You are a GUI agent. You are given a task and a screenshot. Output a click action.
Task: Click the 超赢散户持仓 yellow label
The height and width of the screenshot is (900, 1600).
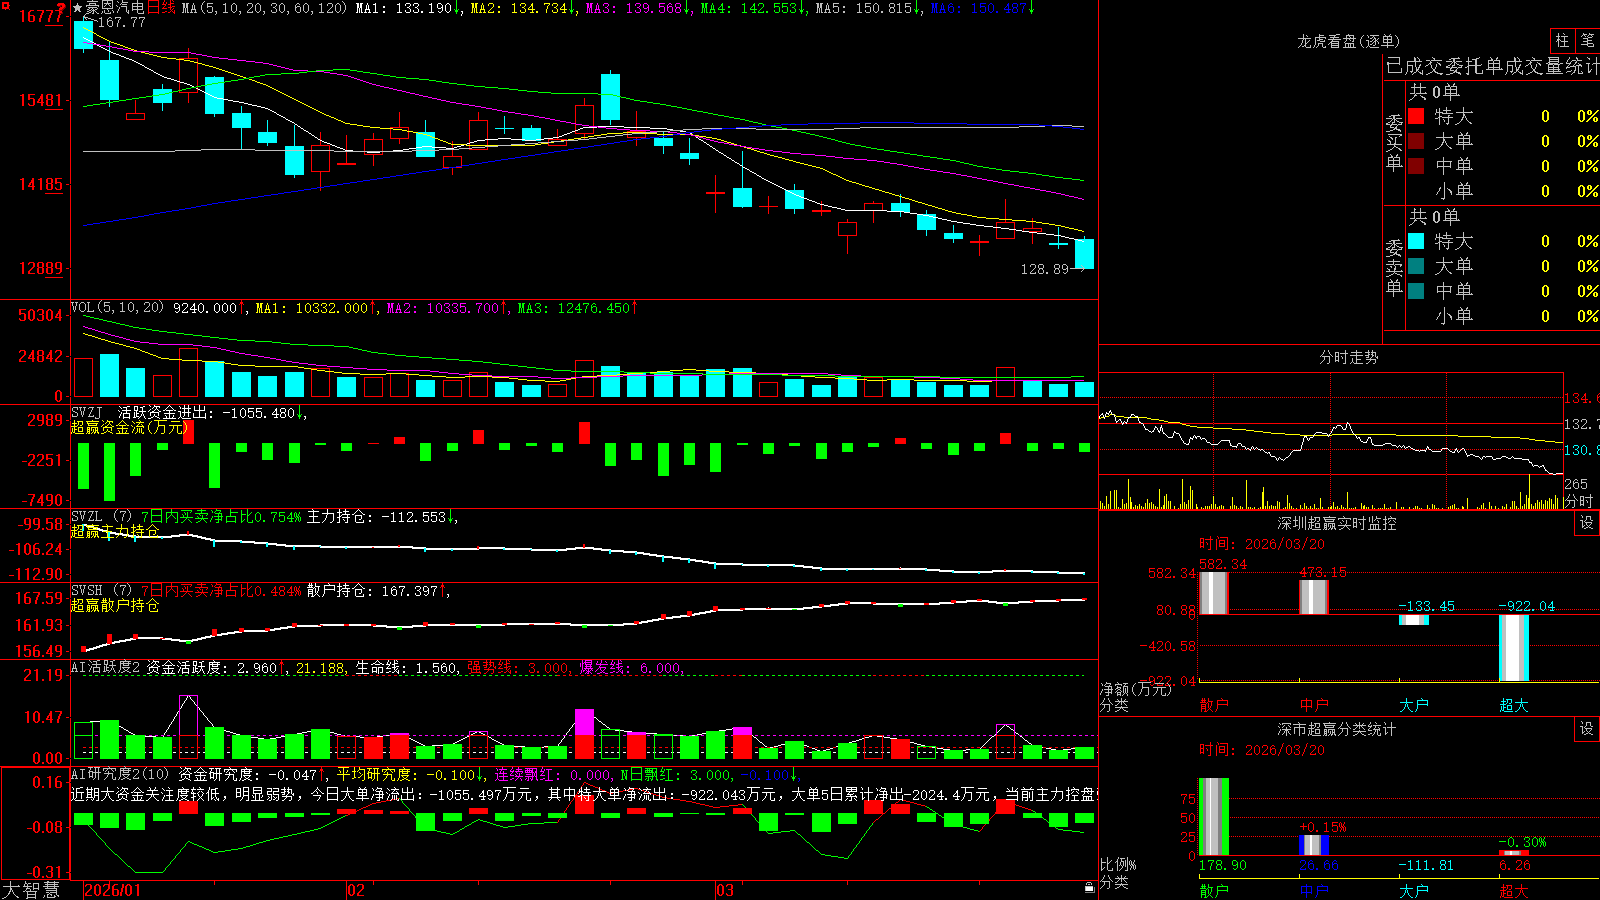click(114, 605)
